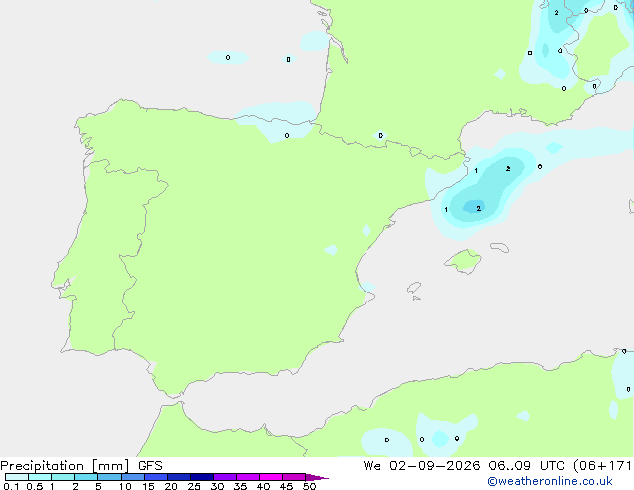Click the '0.5' legend scale label
The height and width of the screenshot is (490, 634).
point(35,486)
